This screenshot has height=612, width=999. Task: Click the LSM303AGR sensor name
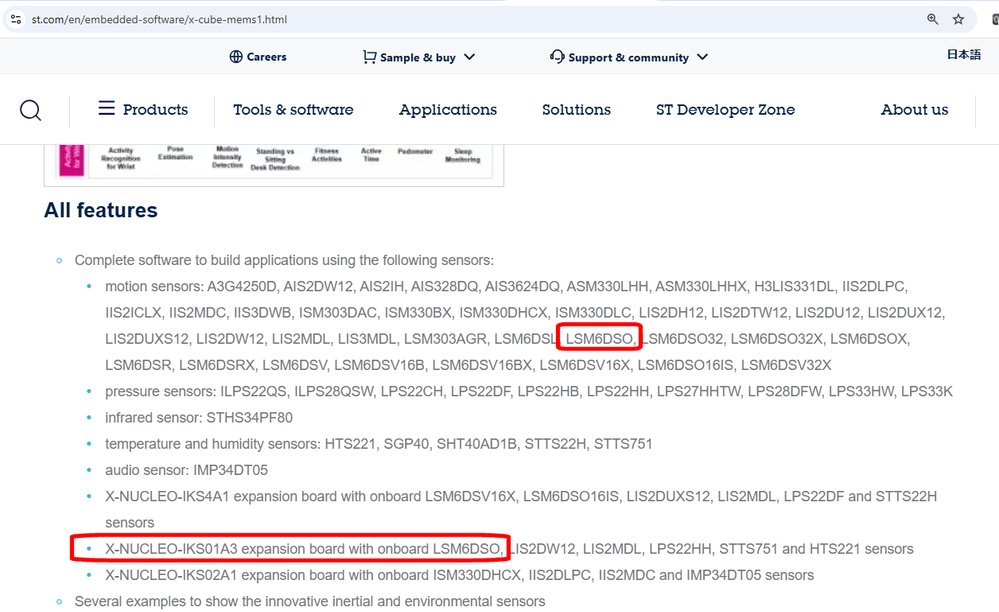[445, 339]
